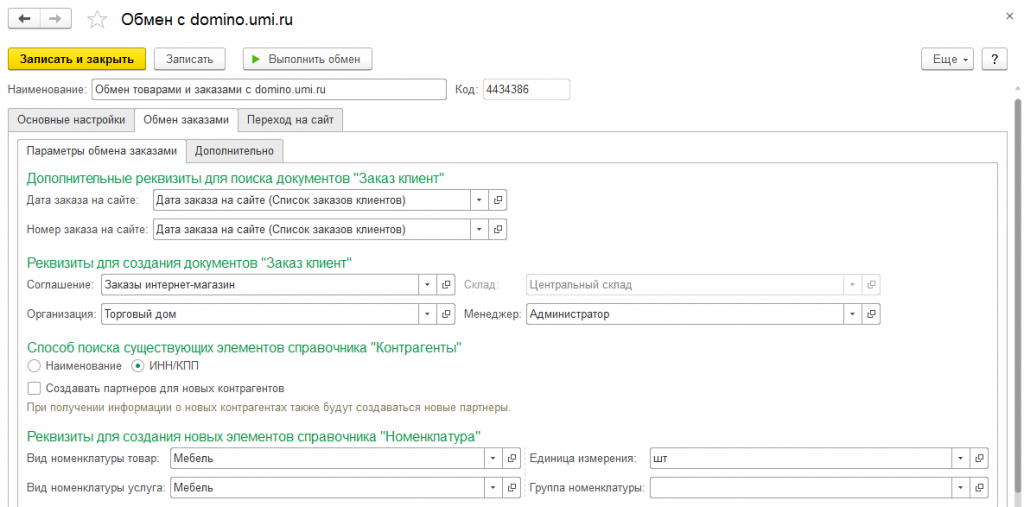
Task: Open selected item icon next to Организация field
Action: pyautogui.click(x=447, y=314)
